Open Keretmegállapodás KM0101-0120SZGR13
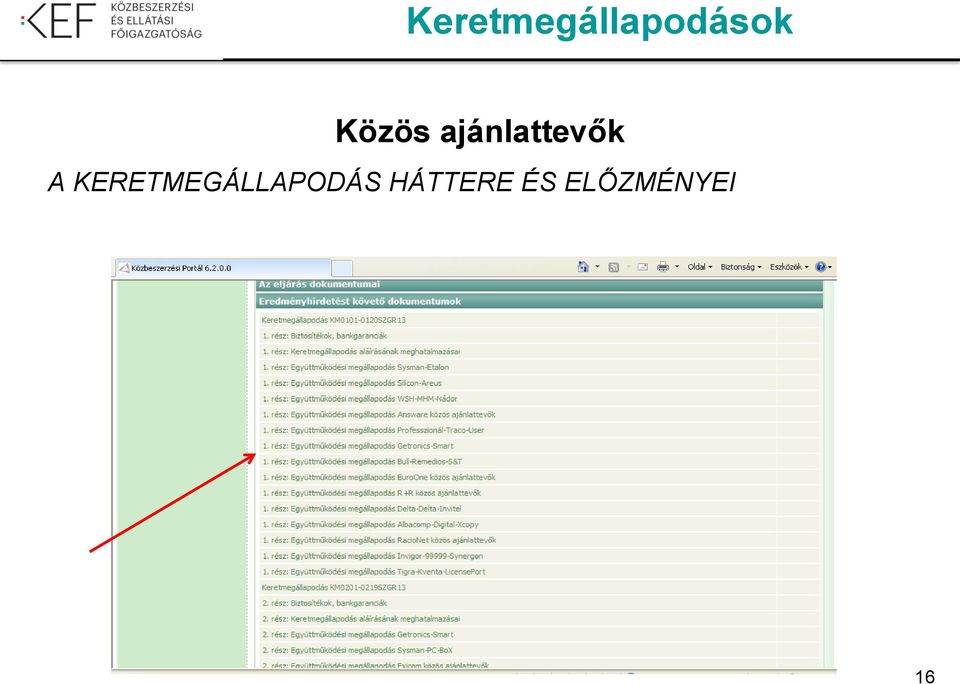Viewport: 960px width, 684px height. (x=334, y=320)
